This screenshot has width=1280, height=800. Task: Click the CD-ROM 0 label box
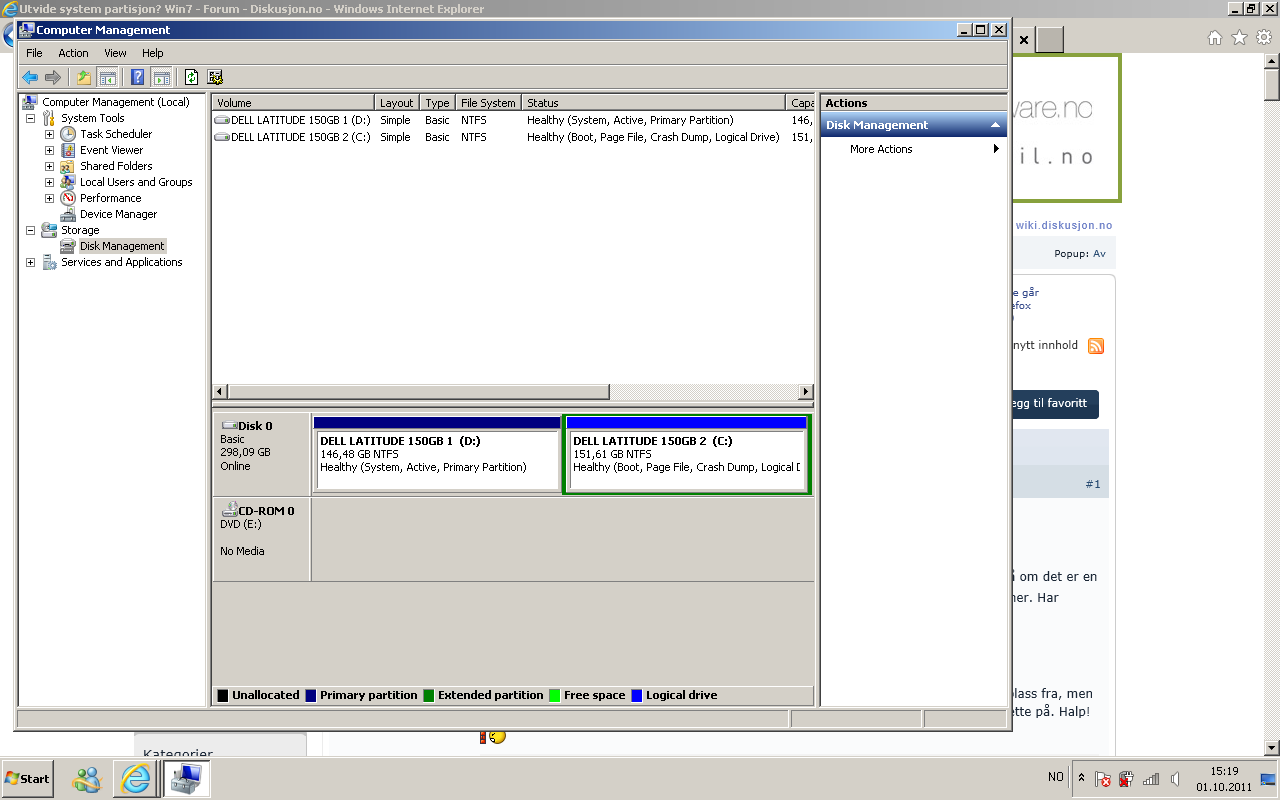(x=262, y=539)
